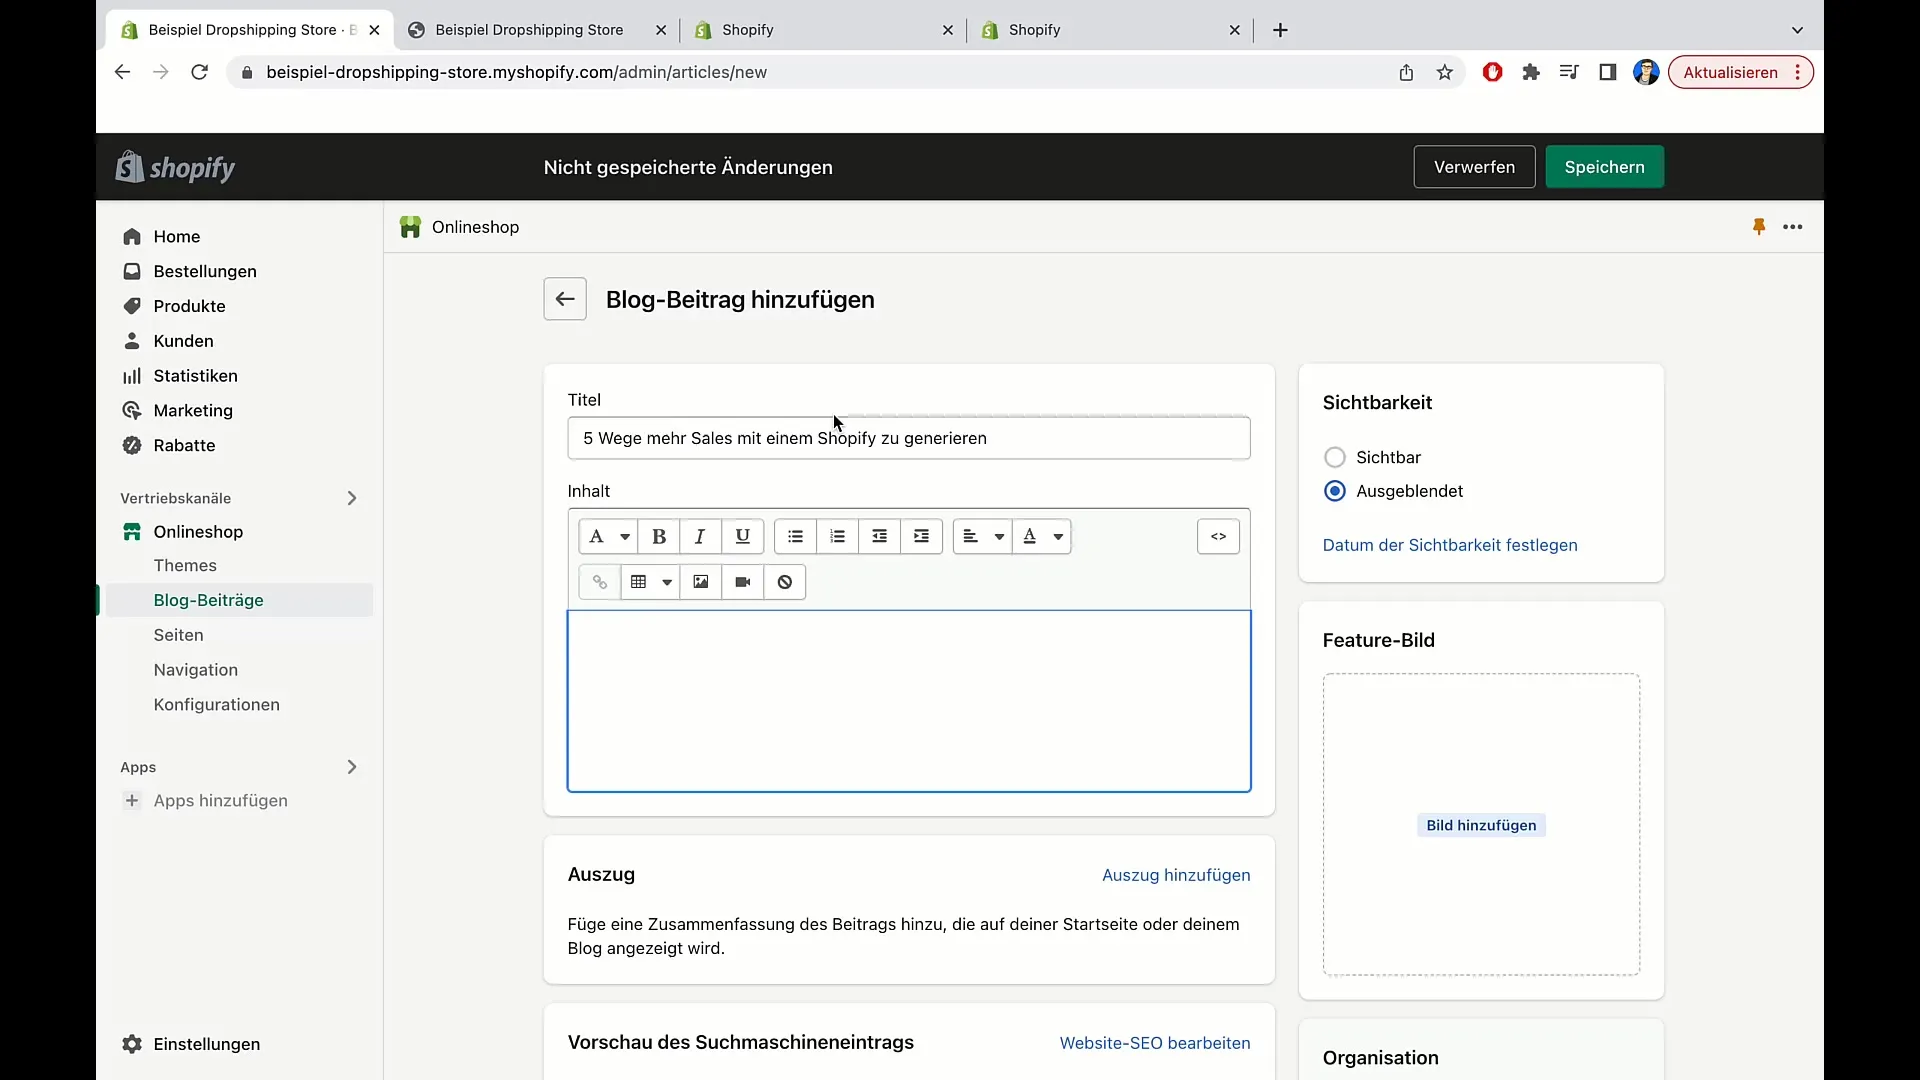1920x1080 pixels.
Task: Toggle the Underline formatting icon
Action: coord(741,535)
